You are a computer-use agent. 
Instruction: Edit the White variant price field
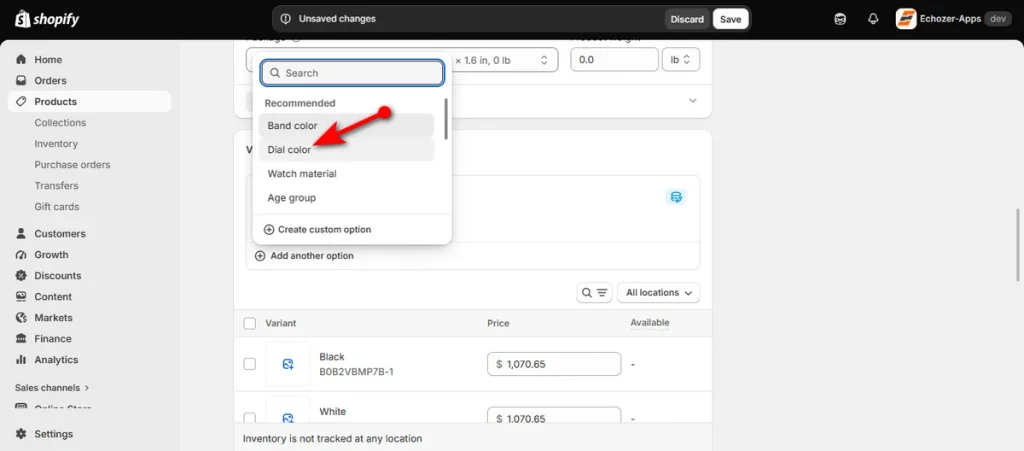click(x=554, y=415)
